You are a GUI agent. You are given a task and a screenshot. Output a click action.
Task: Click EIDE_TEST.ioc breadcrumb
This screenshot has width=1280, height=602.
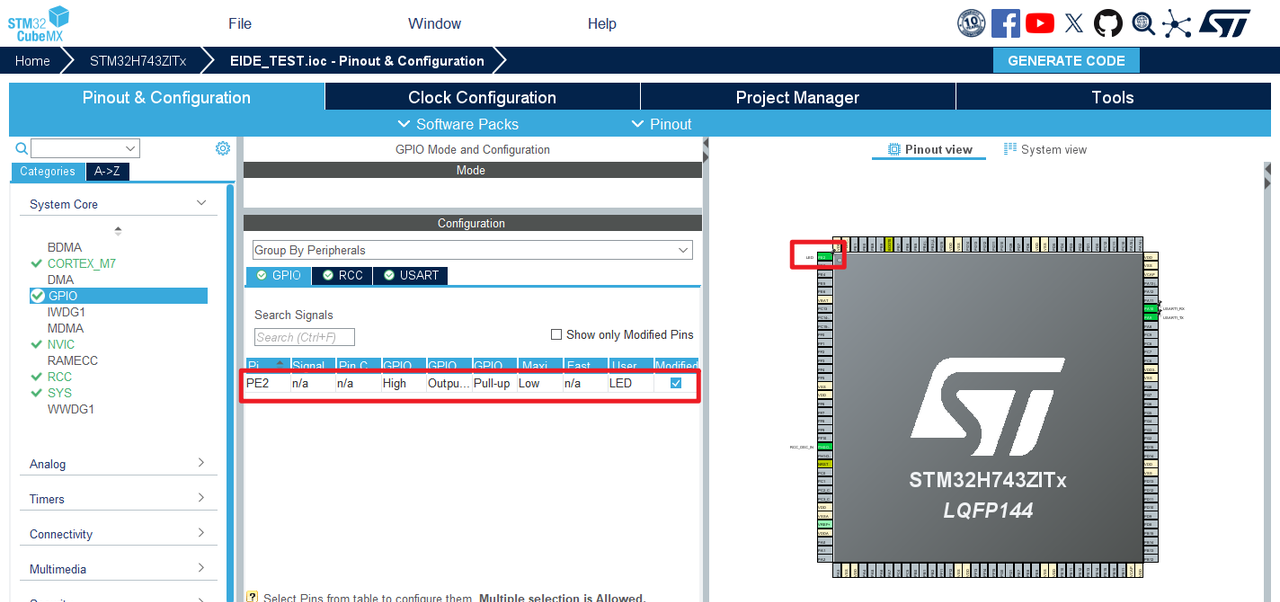[357, 61]
